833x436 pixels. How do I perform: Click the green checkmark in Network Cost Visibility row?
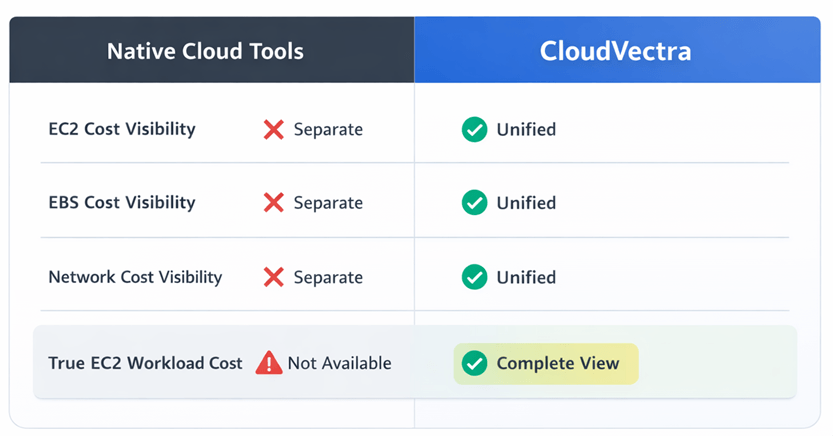474,277
